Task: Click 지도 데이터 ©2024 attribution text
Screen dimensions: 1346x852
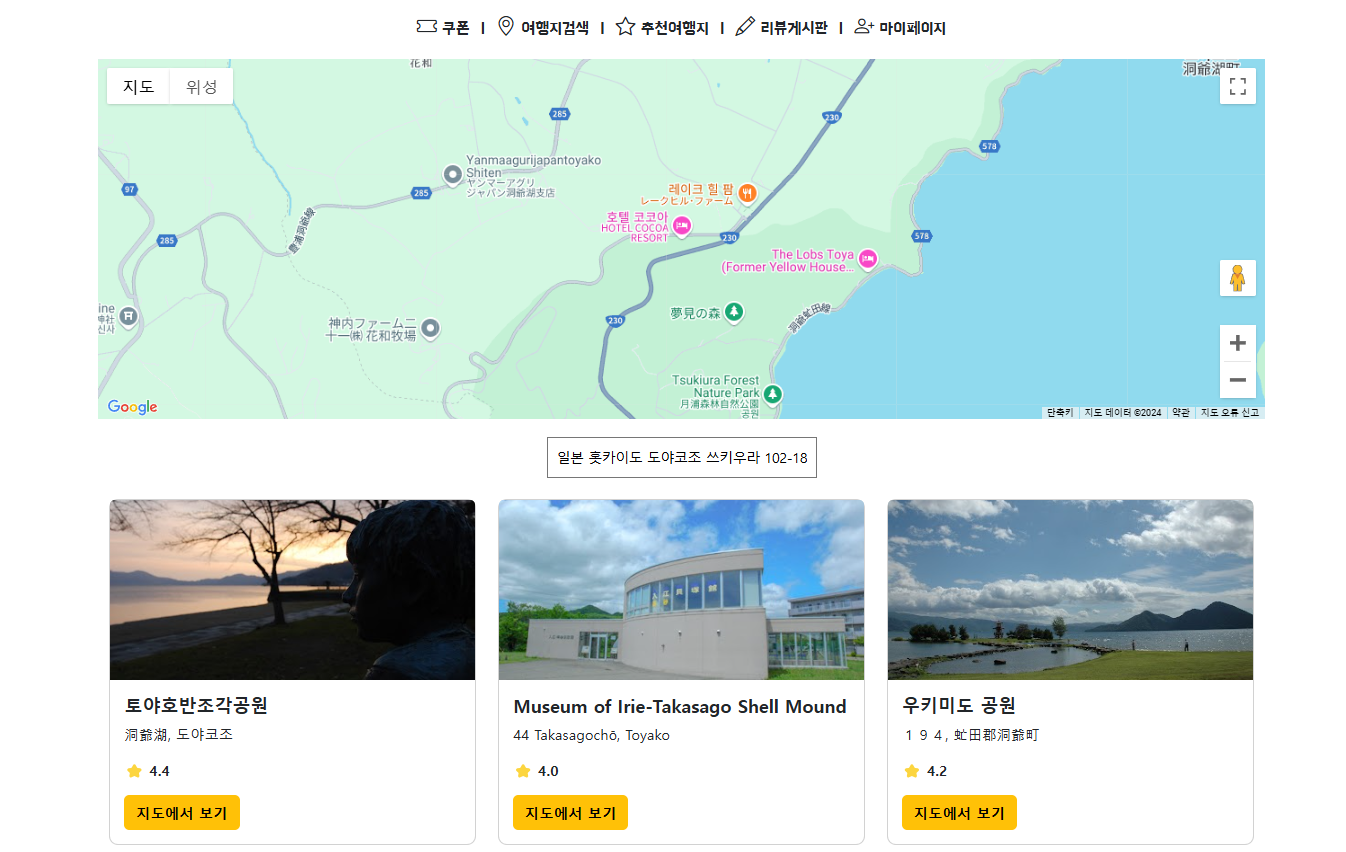Action: (x=1123, y=413)
